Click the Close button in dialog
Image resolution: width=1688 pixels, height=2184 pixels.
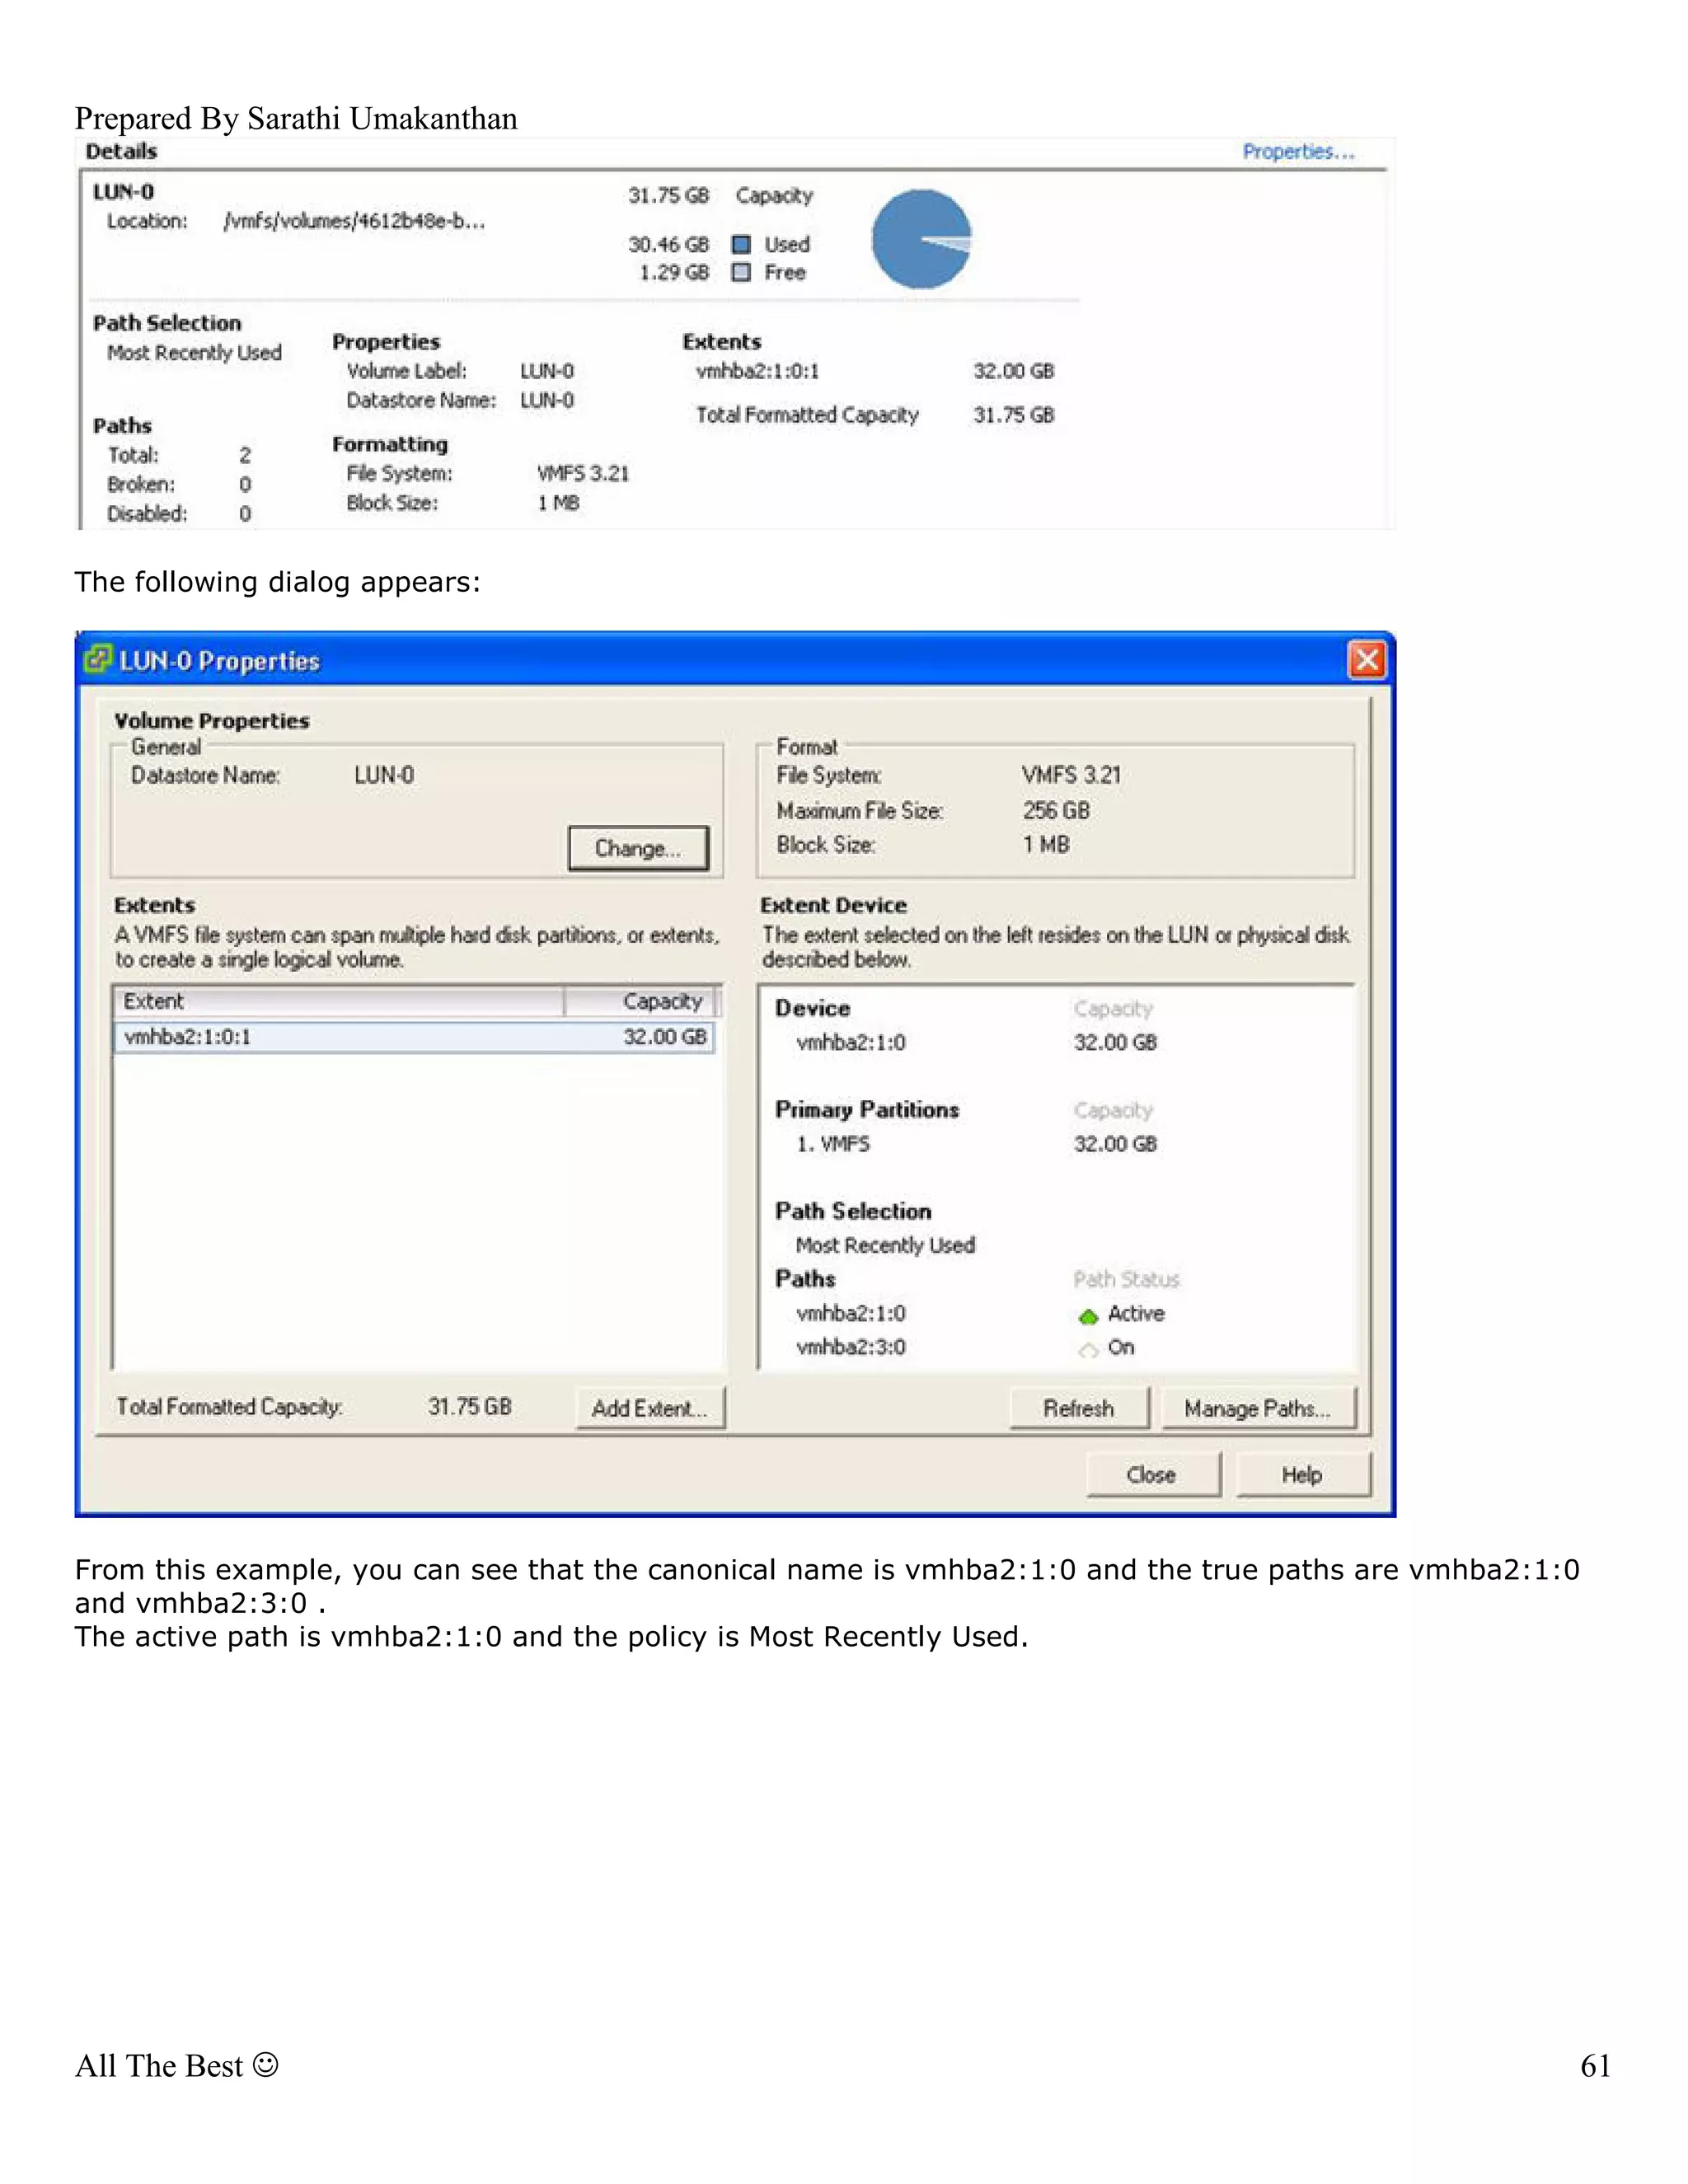(x=1152, y=1475)
